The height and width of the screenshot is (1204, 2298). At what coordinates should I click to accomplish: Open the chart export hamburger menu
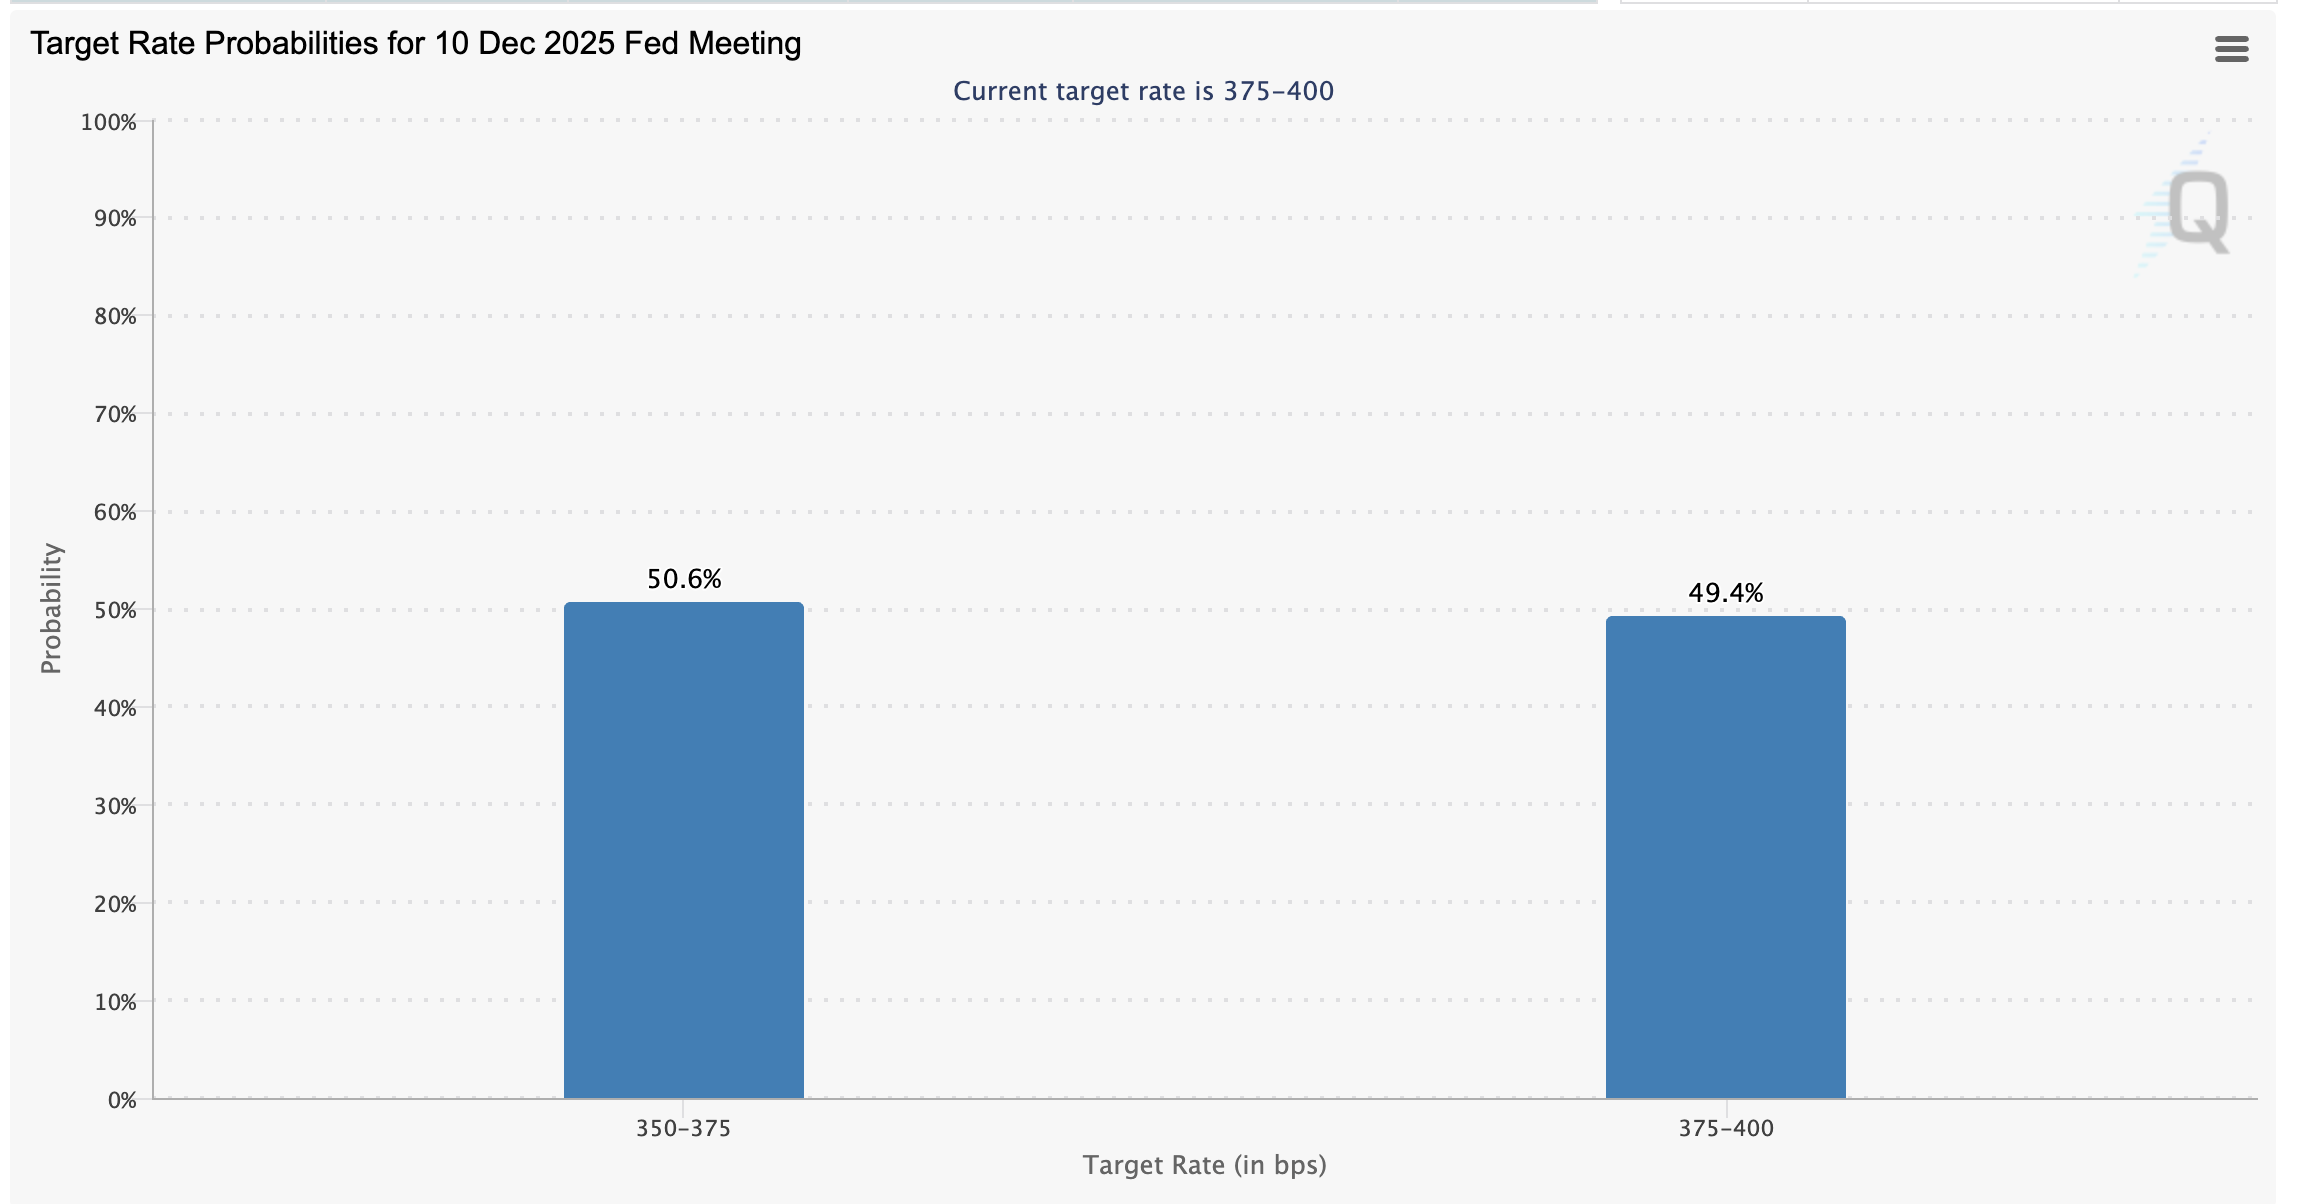[x=2231, y=47]
